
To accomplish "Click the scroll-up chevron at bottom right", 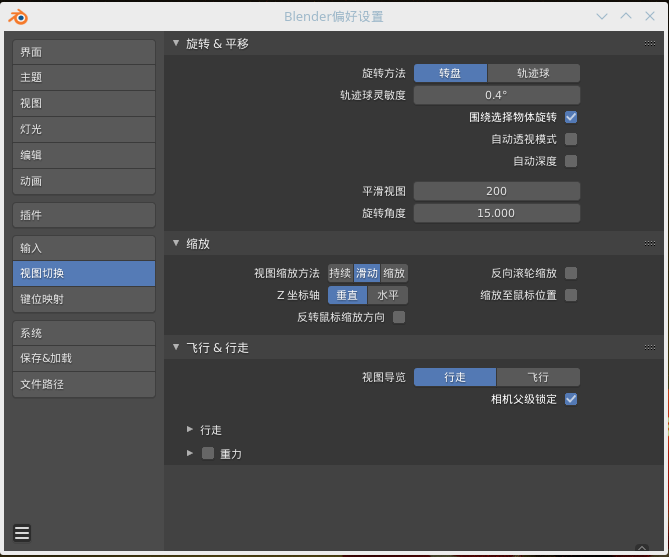I will coord(642,548).
